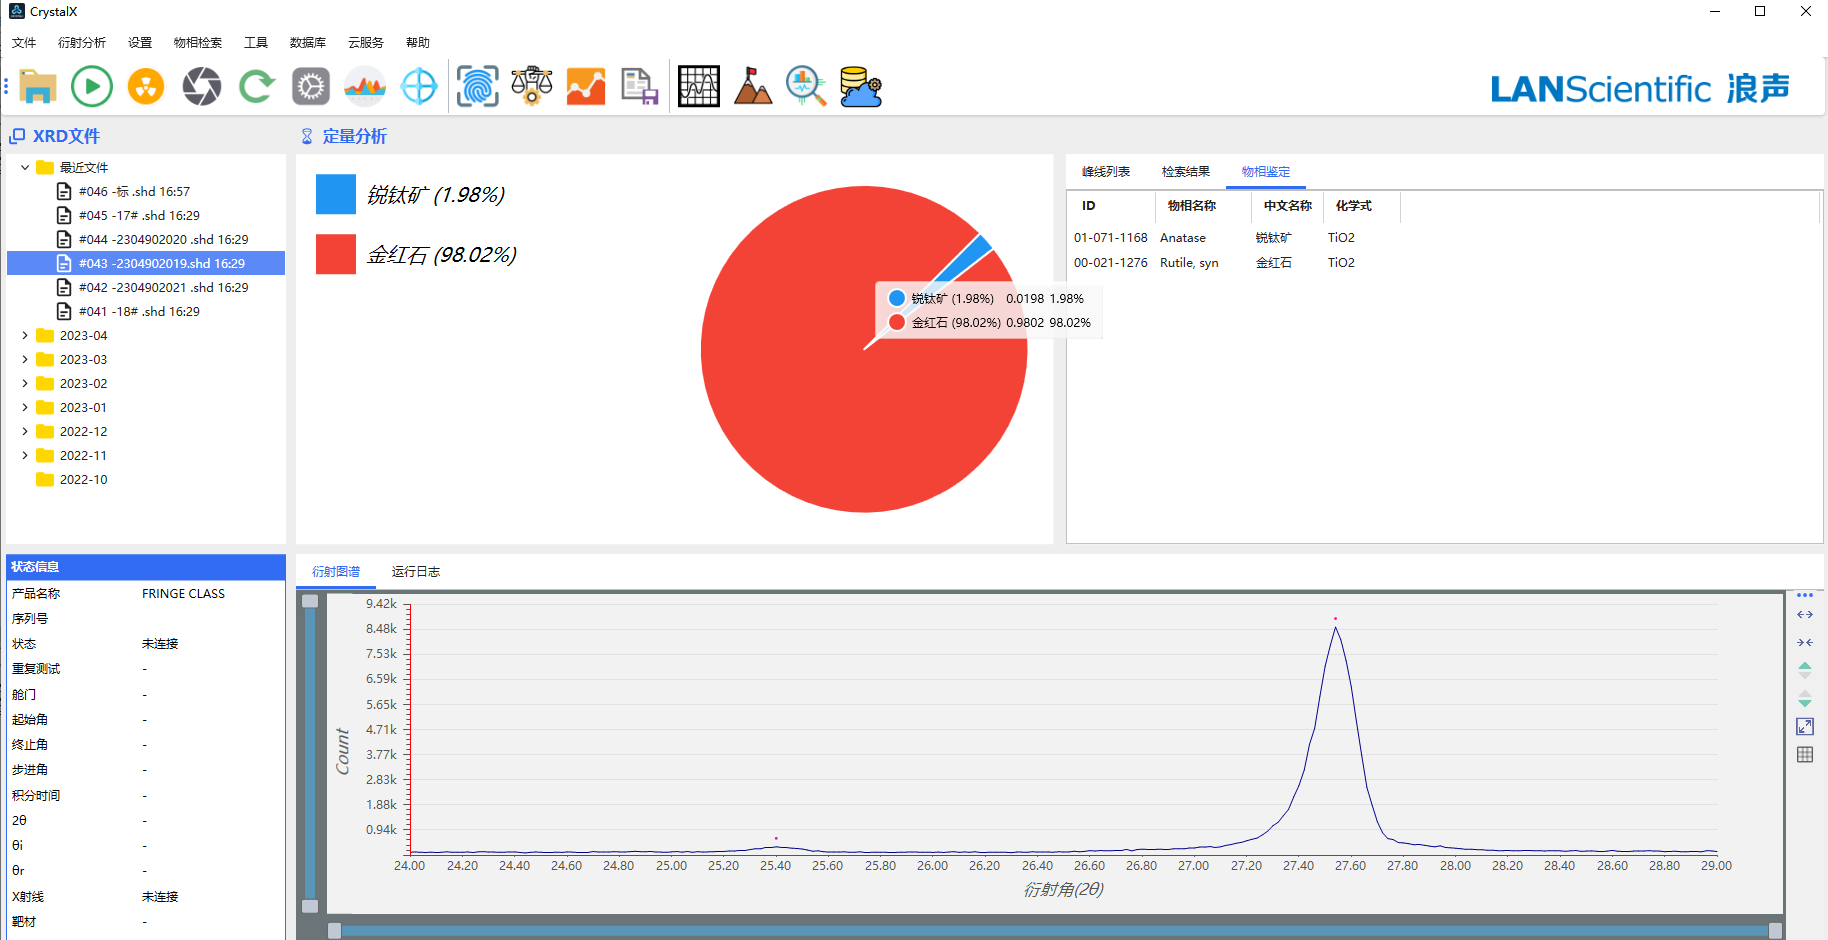
Task: Click the blue 锐钛矿 legend swatch
Action: 336,194
